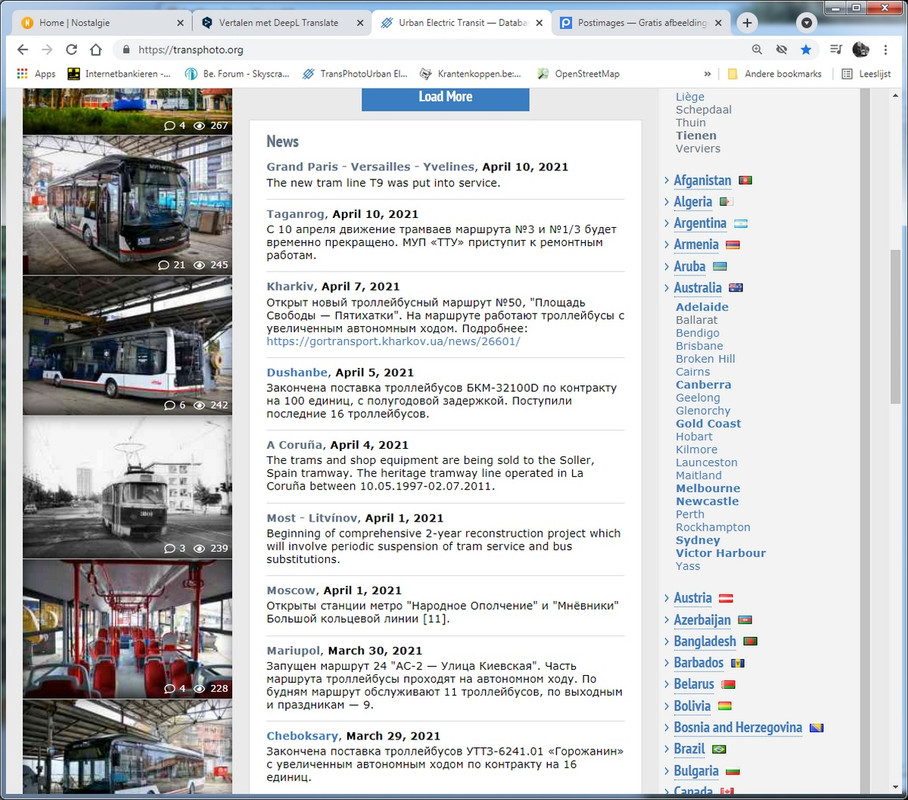Viewport: 908px width, 800px height.
Task: Click the Load More button
Action: [x=445, y=97]
